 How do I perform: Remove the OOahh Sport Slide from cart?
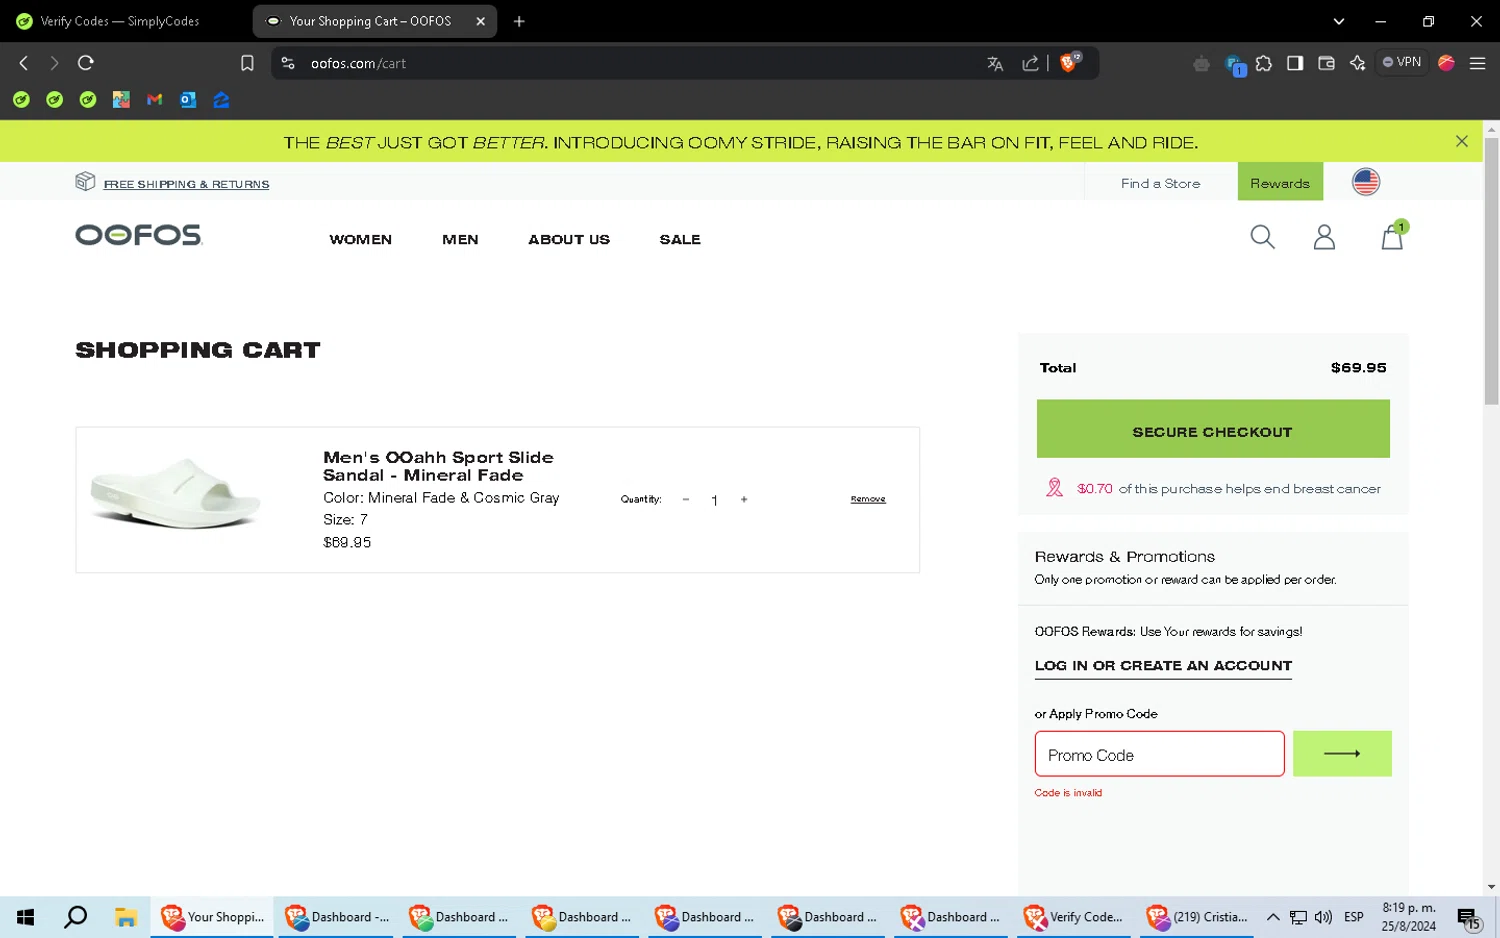[x=868, y=499]
